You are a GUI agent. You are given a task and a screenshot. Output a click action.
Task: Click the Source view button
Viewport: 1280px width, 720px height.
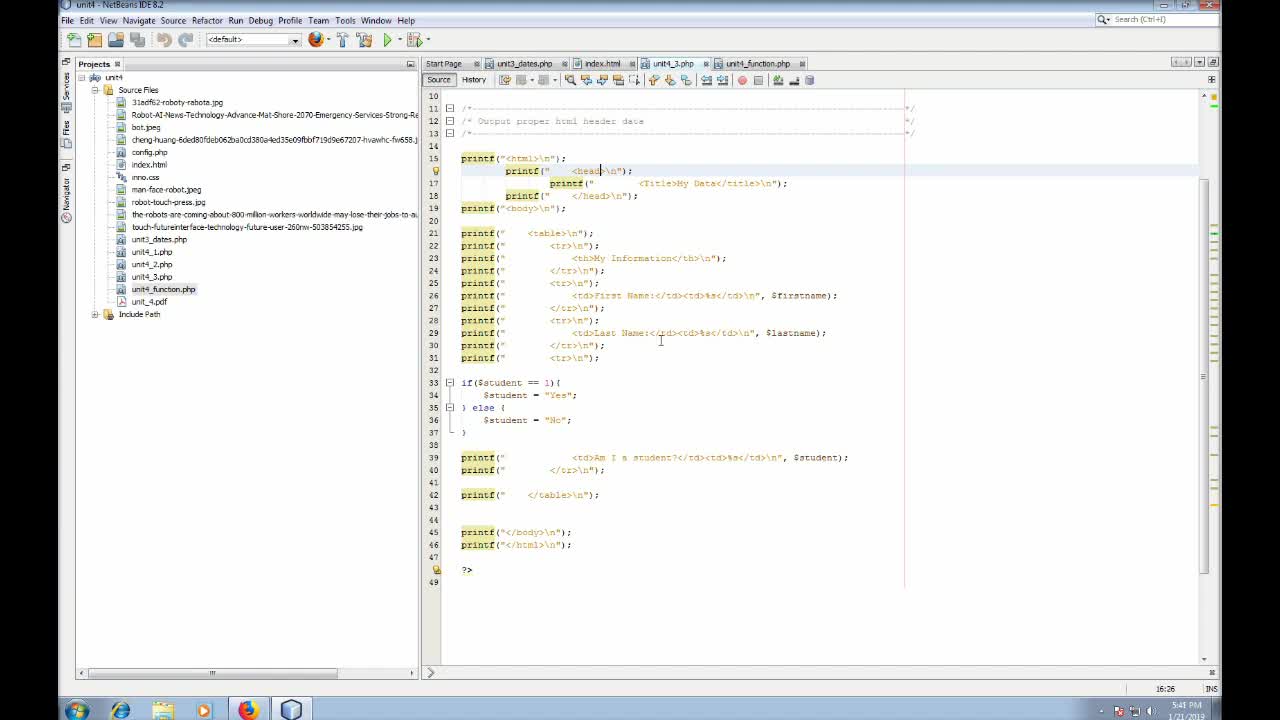439,80
